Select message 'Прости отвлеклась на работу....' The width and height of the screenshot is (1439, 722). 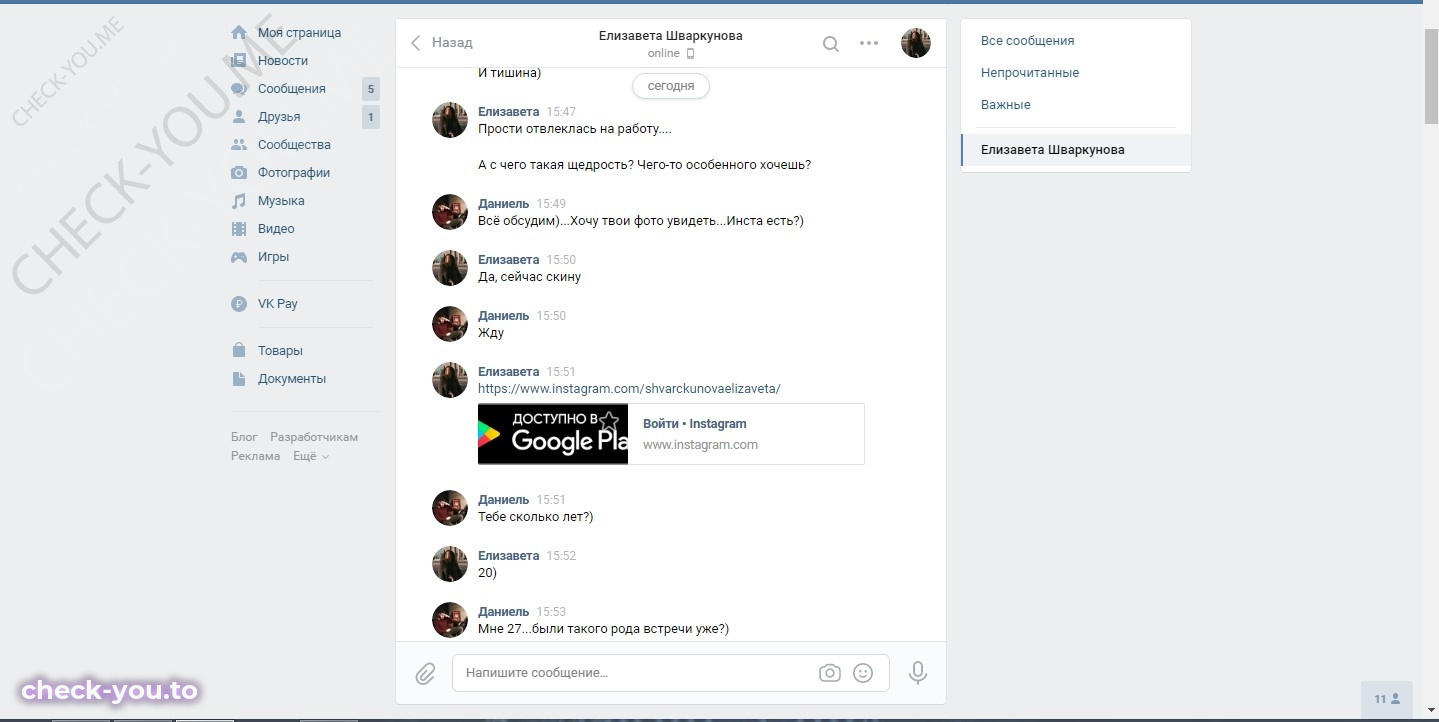click(575, 130)
